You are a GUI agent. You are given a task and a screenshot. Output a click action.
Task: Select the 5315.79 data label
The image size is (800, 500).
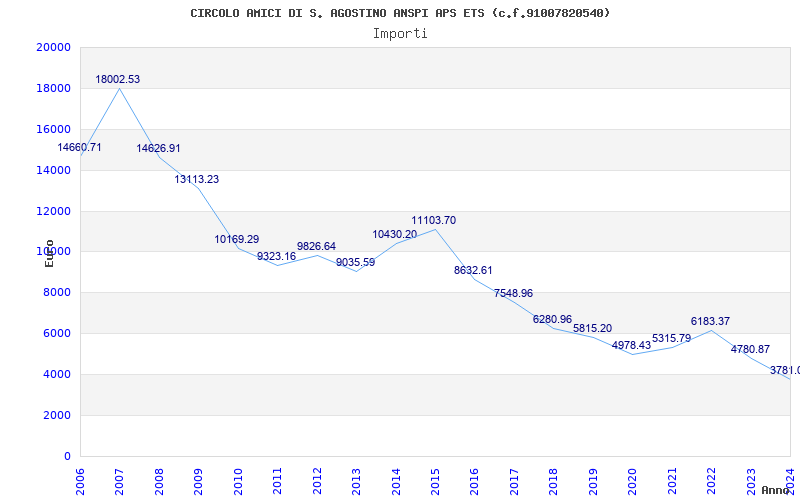click(x=671, y=339)
